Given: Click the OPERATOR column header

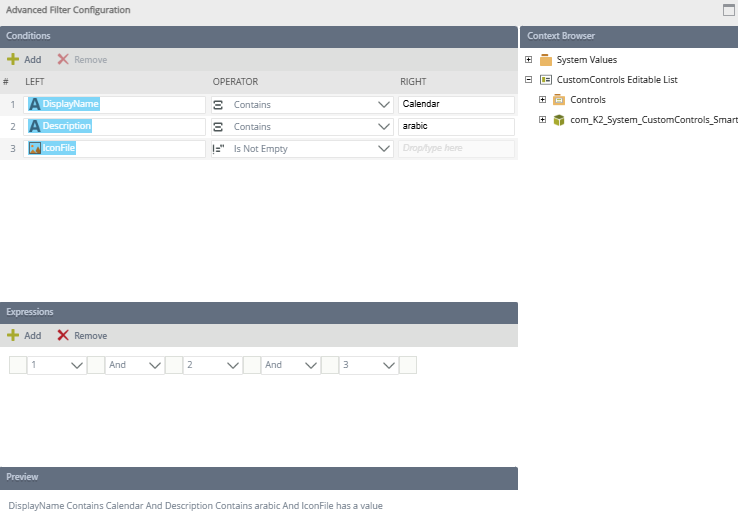Looking at the screenshot, I should [x=235, y=82].
